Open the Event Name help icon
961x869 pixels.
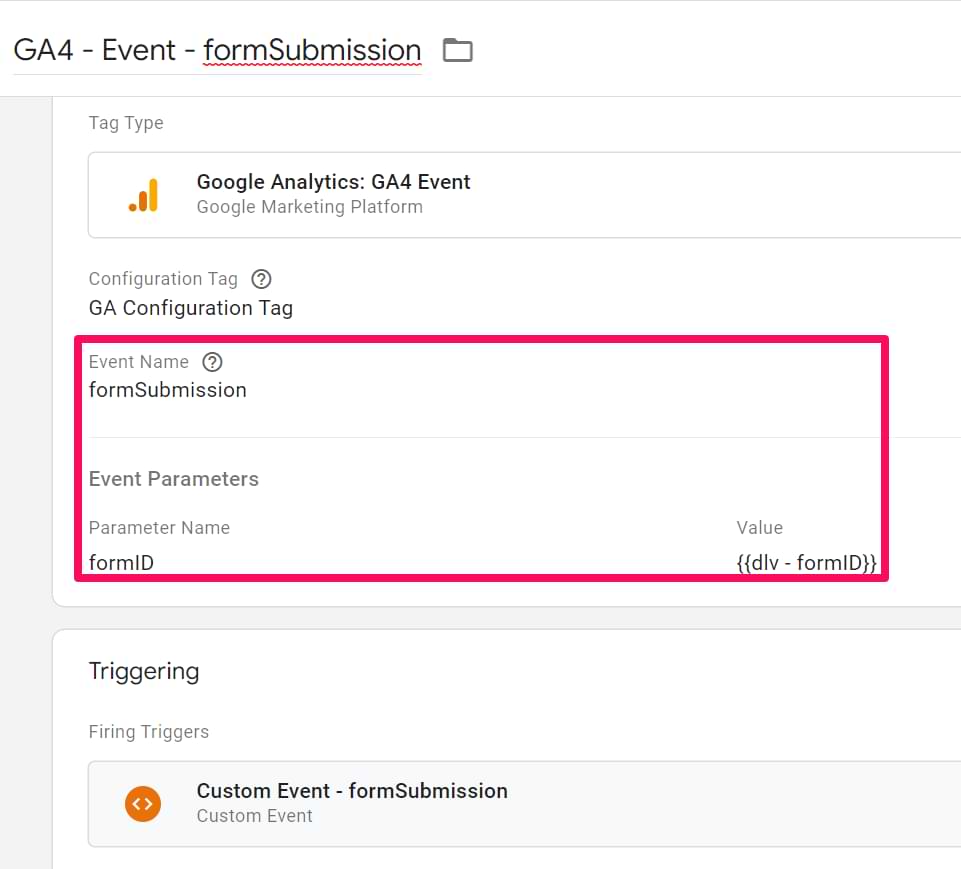(x=212, y=362)
